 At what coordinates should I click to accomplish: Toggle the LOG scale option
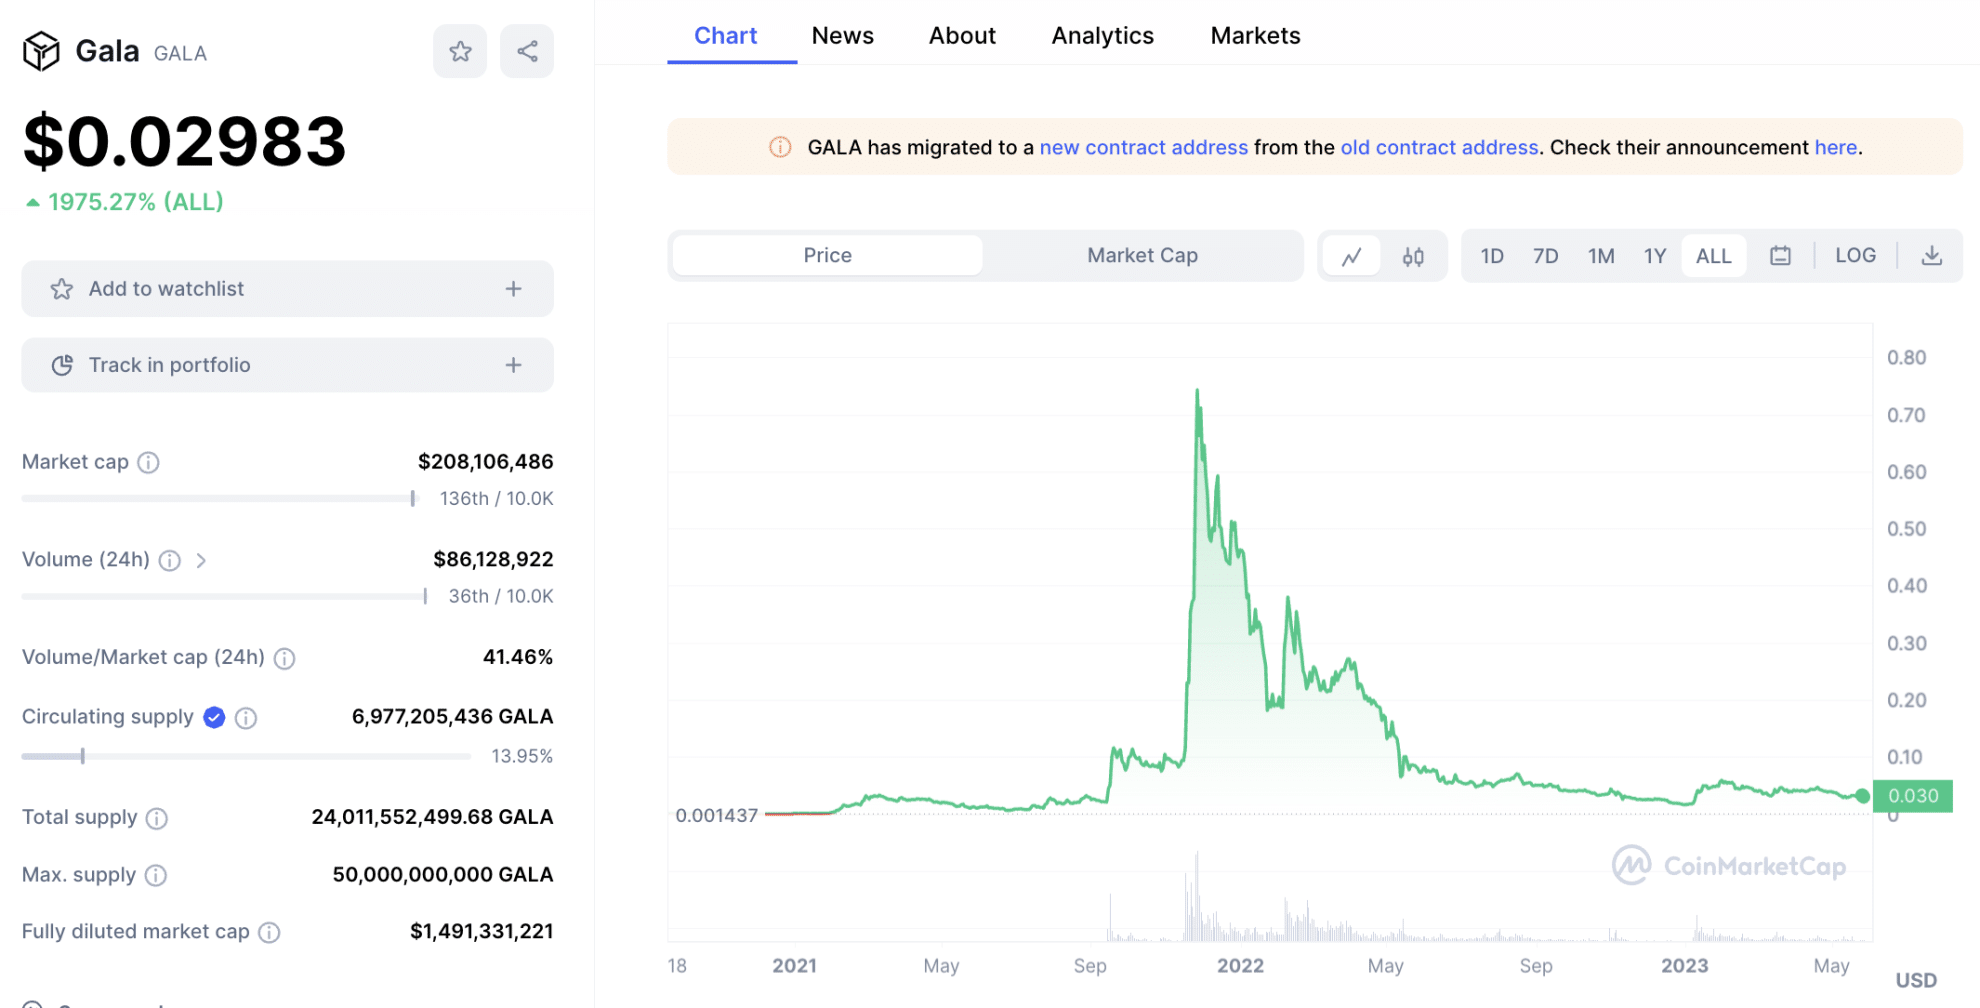pos(1855,256)
